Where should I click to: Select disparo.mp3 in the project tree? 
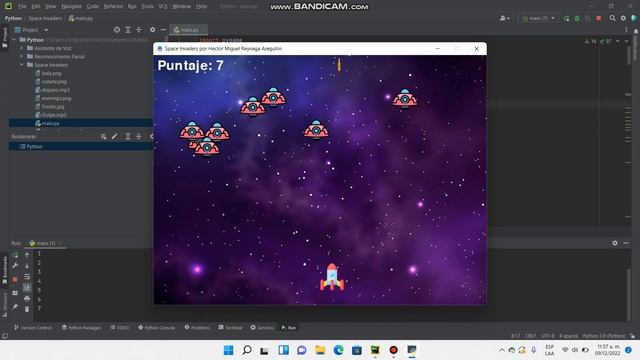click(x=56, y=90)
